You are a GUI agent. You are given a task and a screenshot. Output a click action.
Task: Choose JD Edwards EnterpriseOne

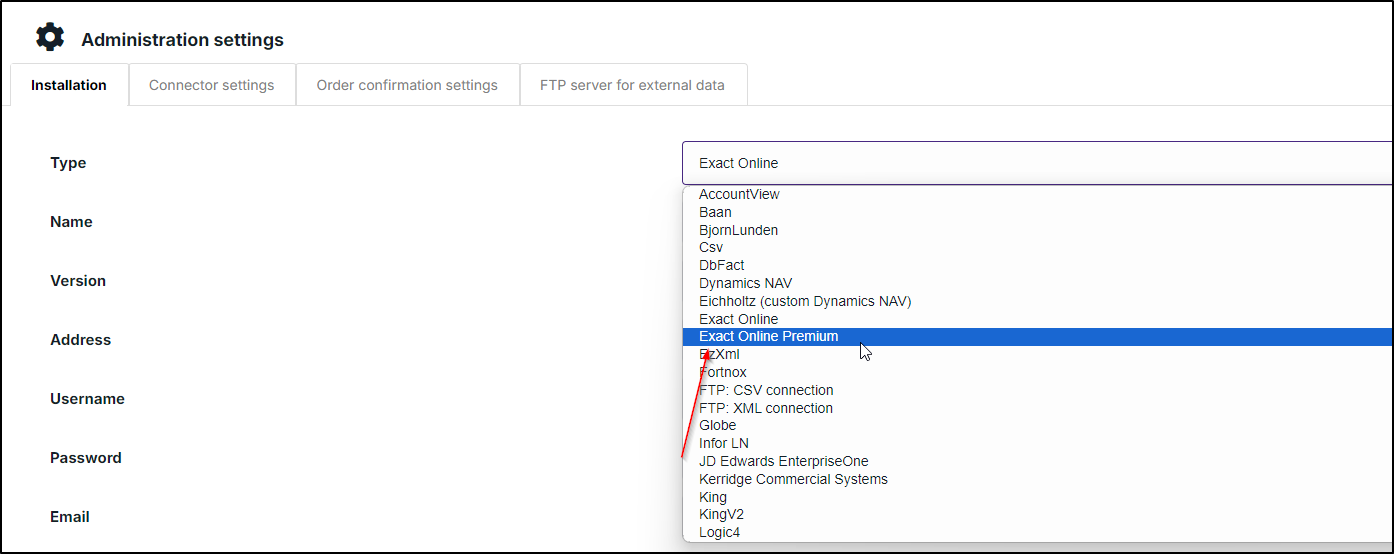1037,461
